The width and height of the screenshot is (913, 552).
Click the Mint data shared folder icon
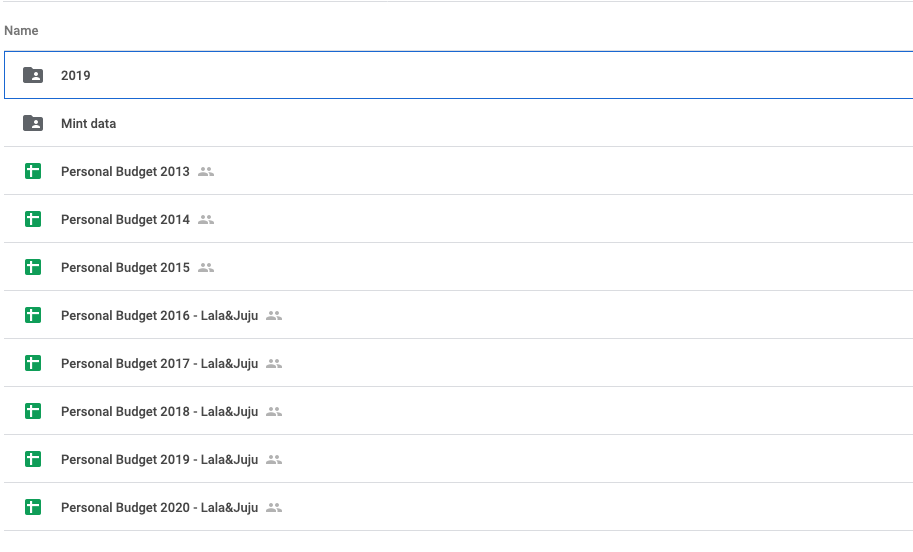tap(33, 123)
